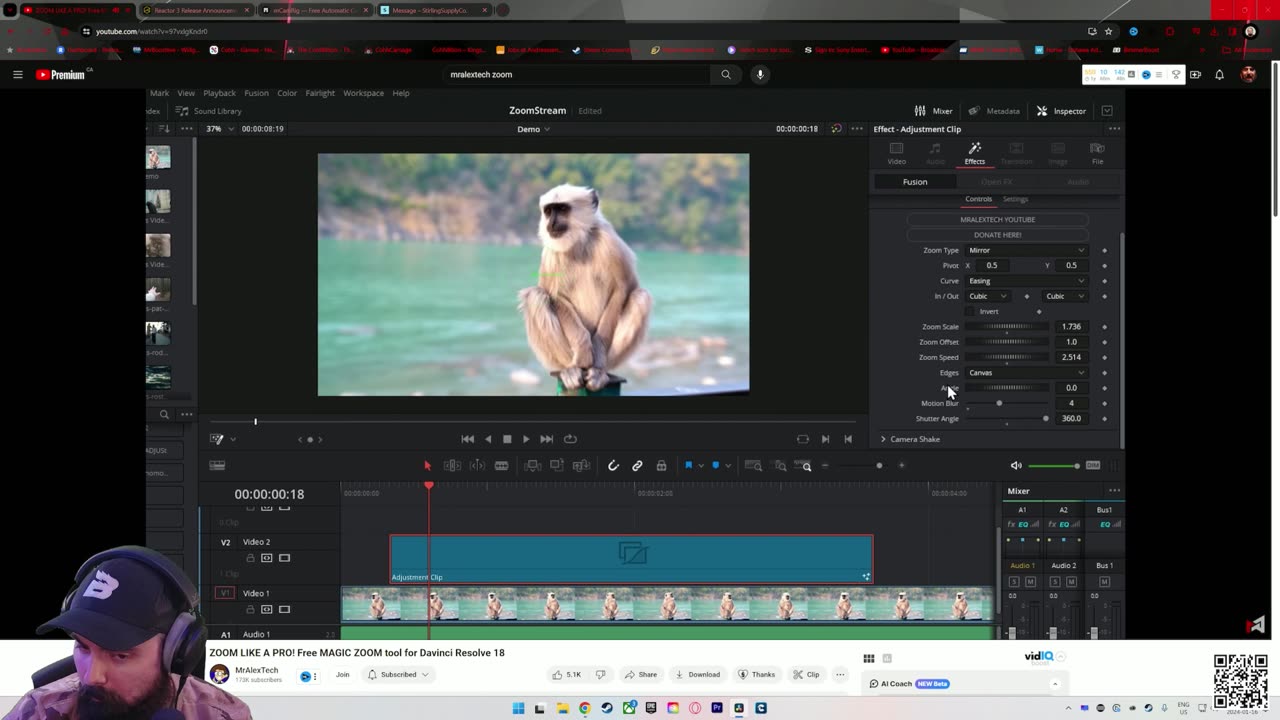Open the Effect inspector three-dot options
The height and width of the screenshot is (720, 1280).
point(1114,129)
